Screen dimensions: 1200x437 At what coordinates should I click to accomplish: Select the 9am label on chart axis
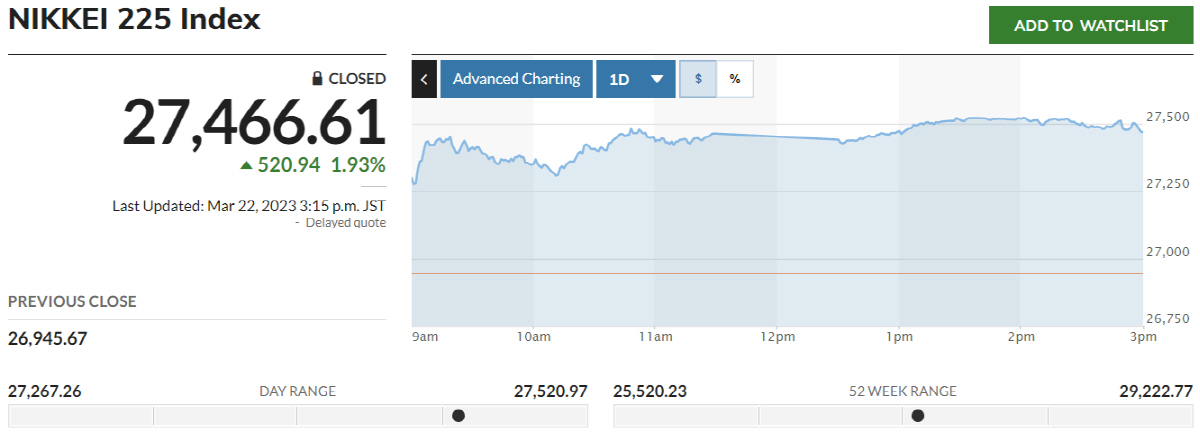pyautogui.click(x=425, y=338)
